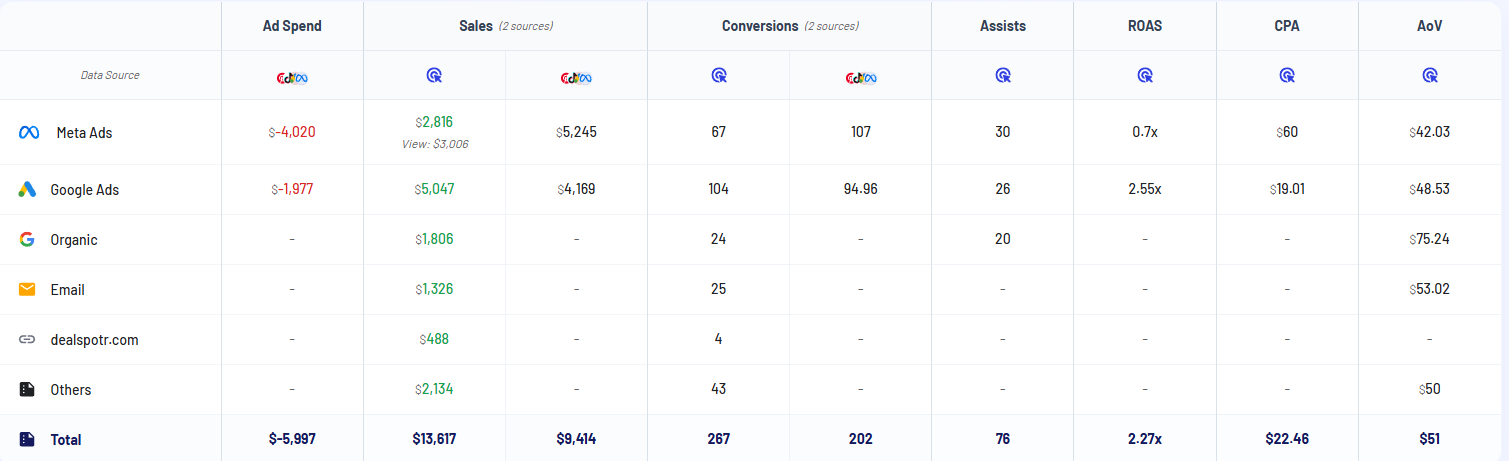The height and width of the screenshot is (461, 1509).
Task: Click the AoV data source tracker icon
Action: coord(1430,75)
